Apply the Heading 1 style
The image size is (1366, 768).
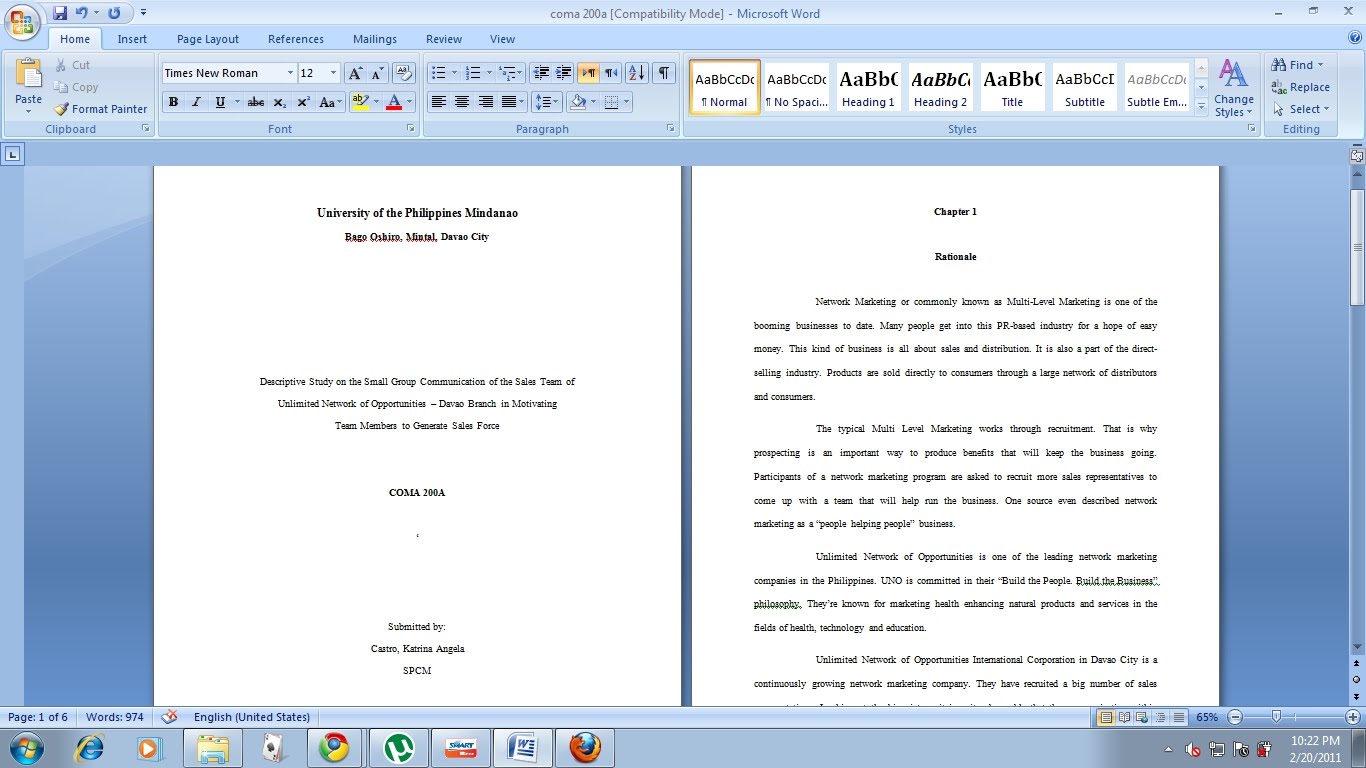pos(868,87)
